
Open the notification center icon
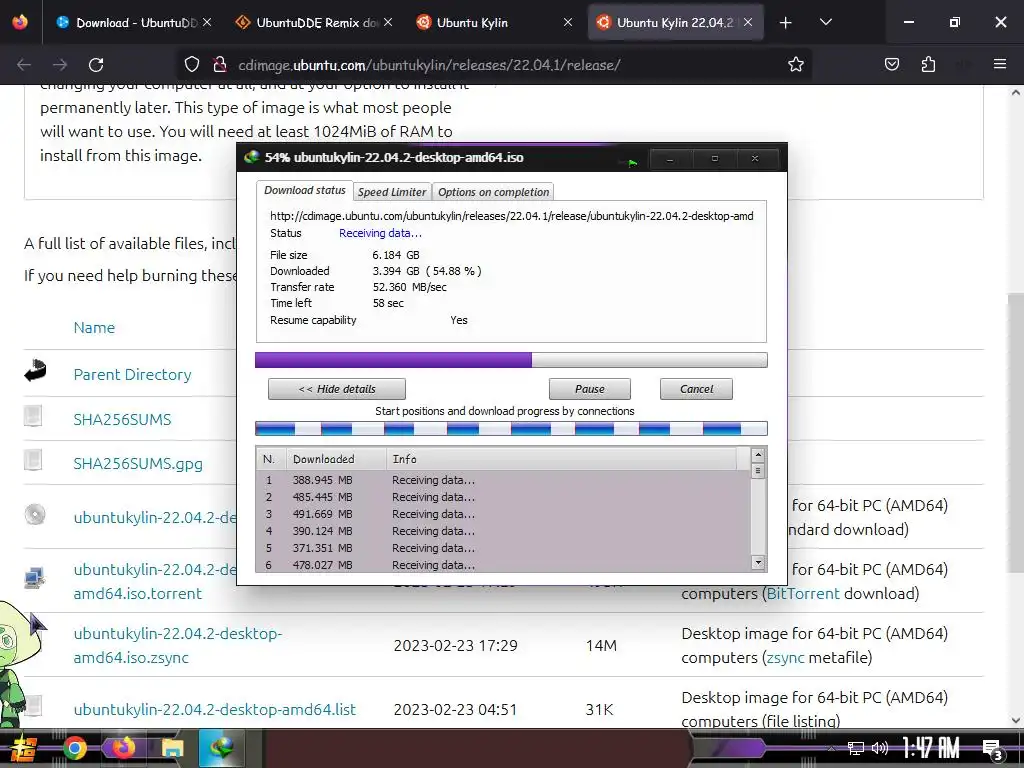tap(993, 750)
